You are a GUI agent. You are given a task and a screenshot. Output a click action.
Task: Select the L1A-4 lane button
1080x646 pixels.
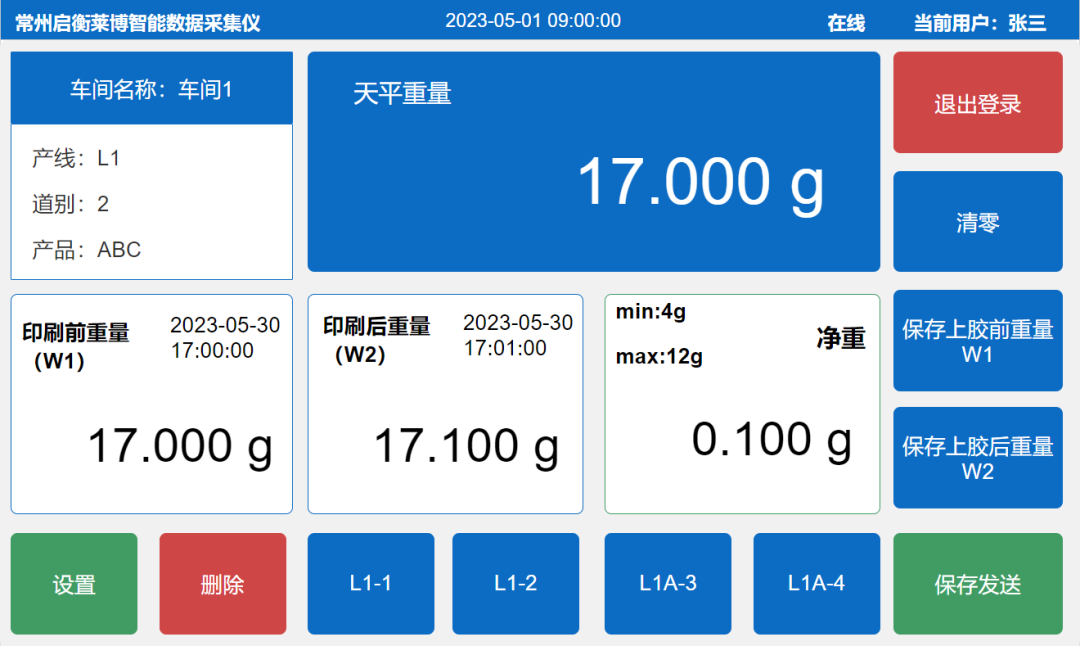(816, 584)
